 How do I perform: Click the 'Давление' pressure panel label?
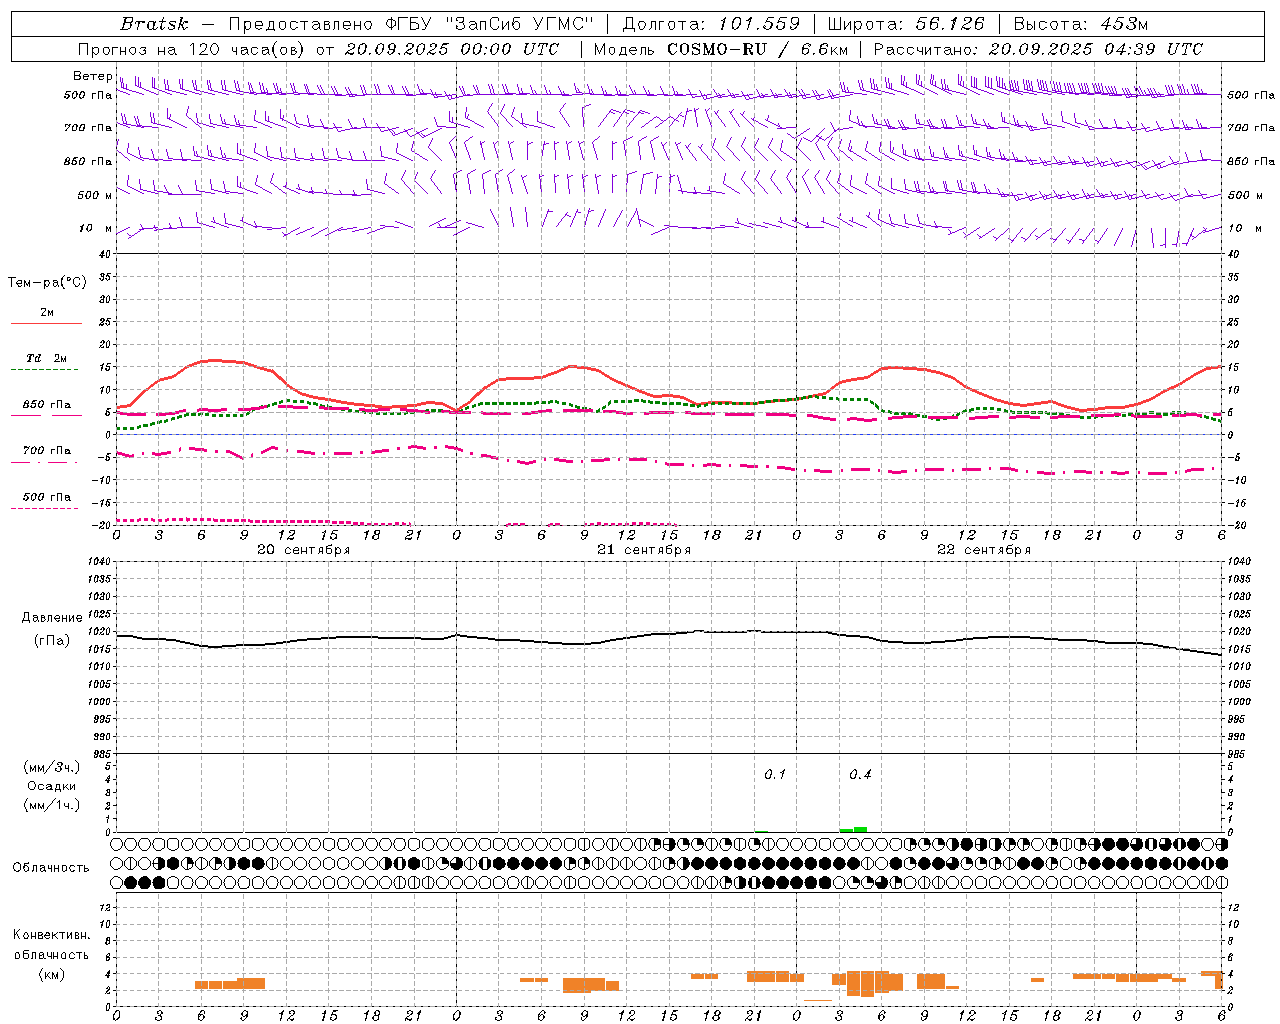point(52,618)
